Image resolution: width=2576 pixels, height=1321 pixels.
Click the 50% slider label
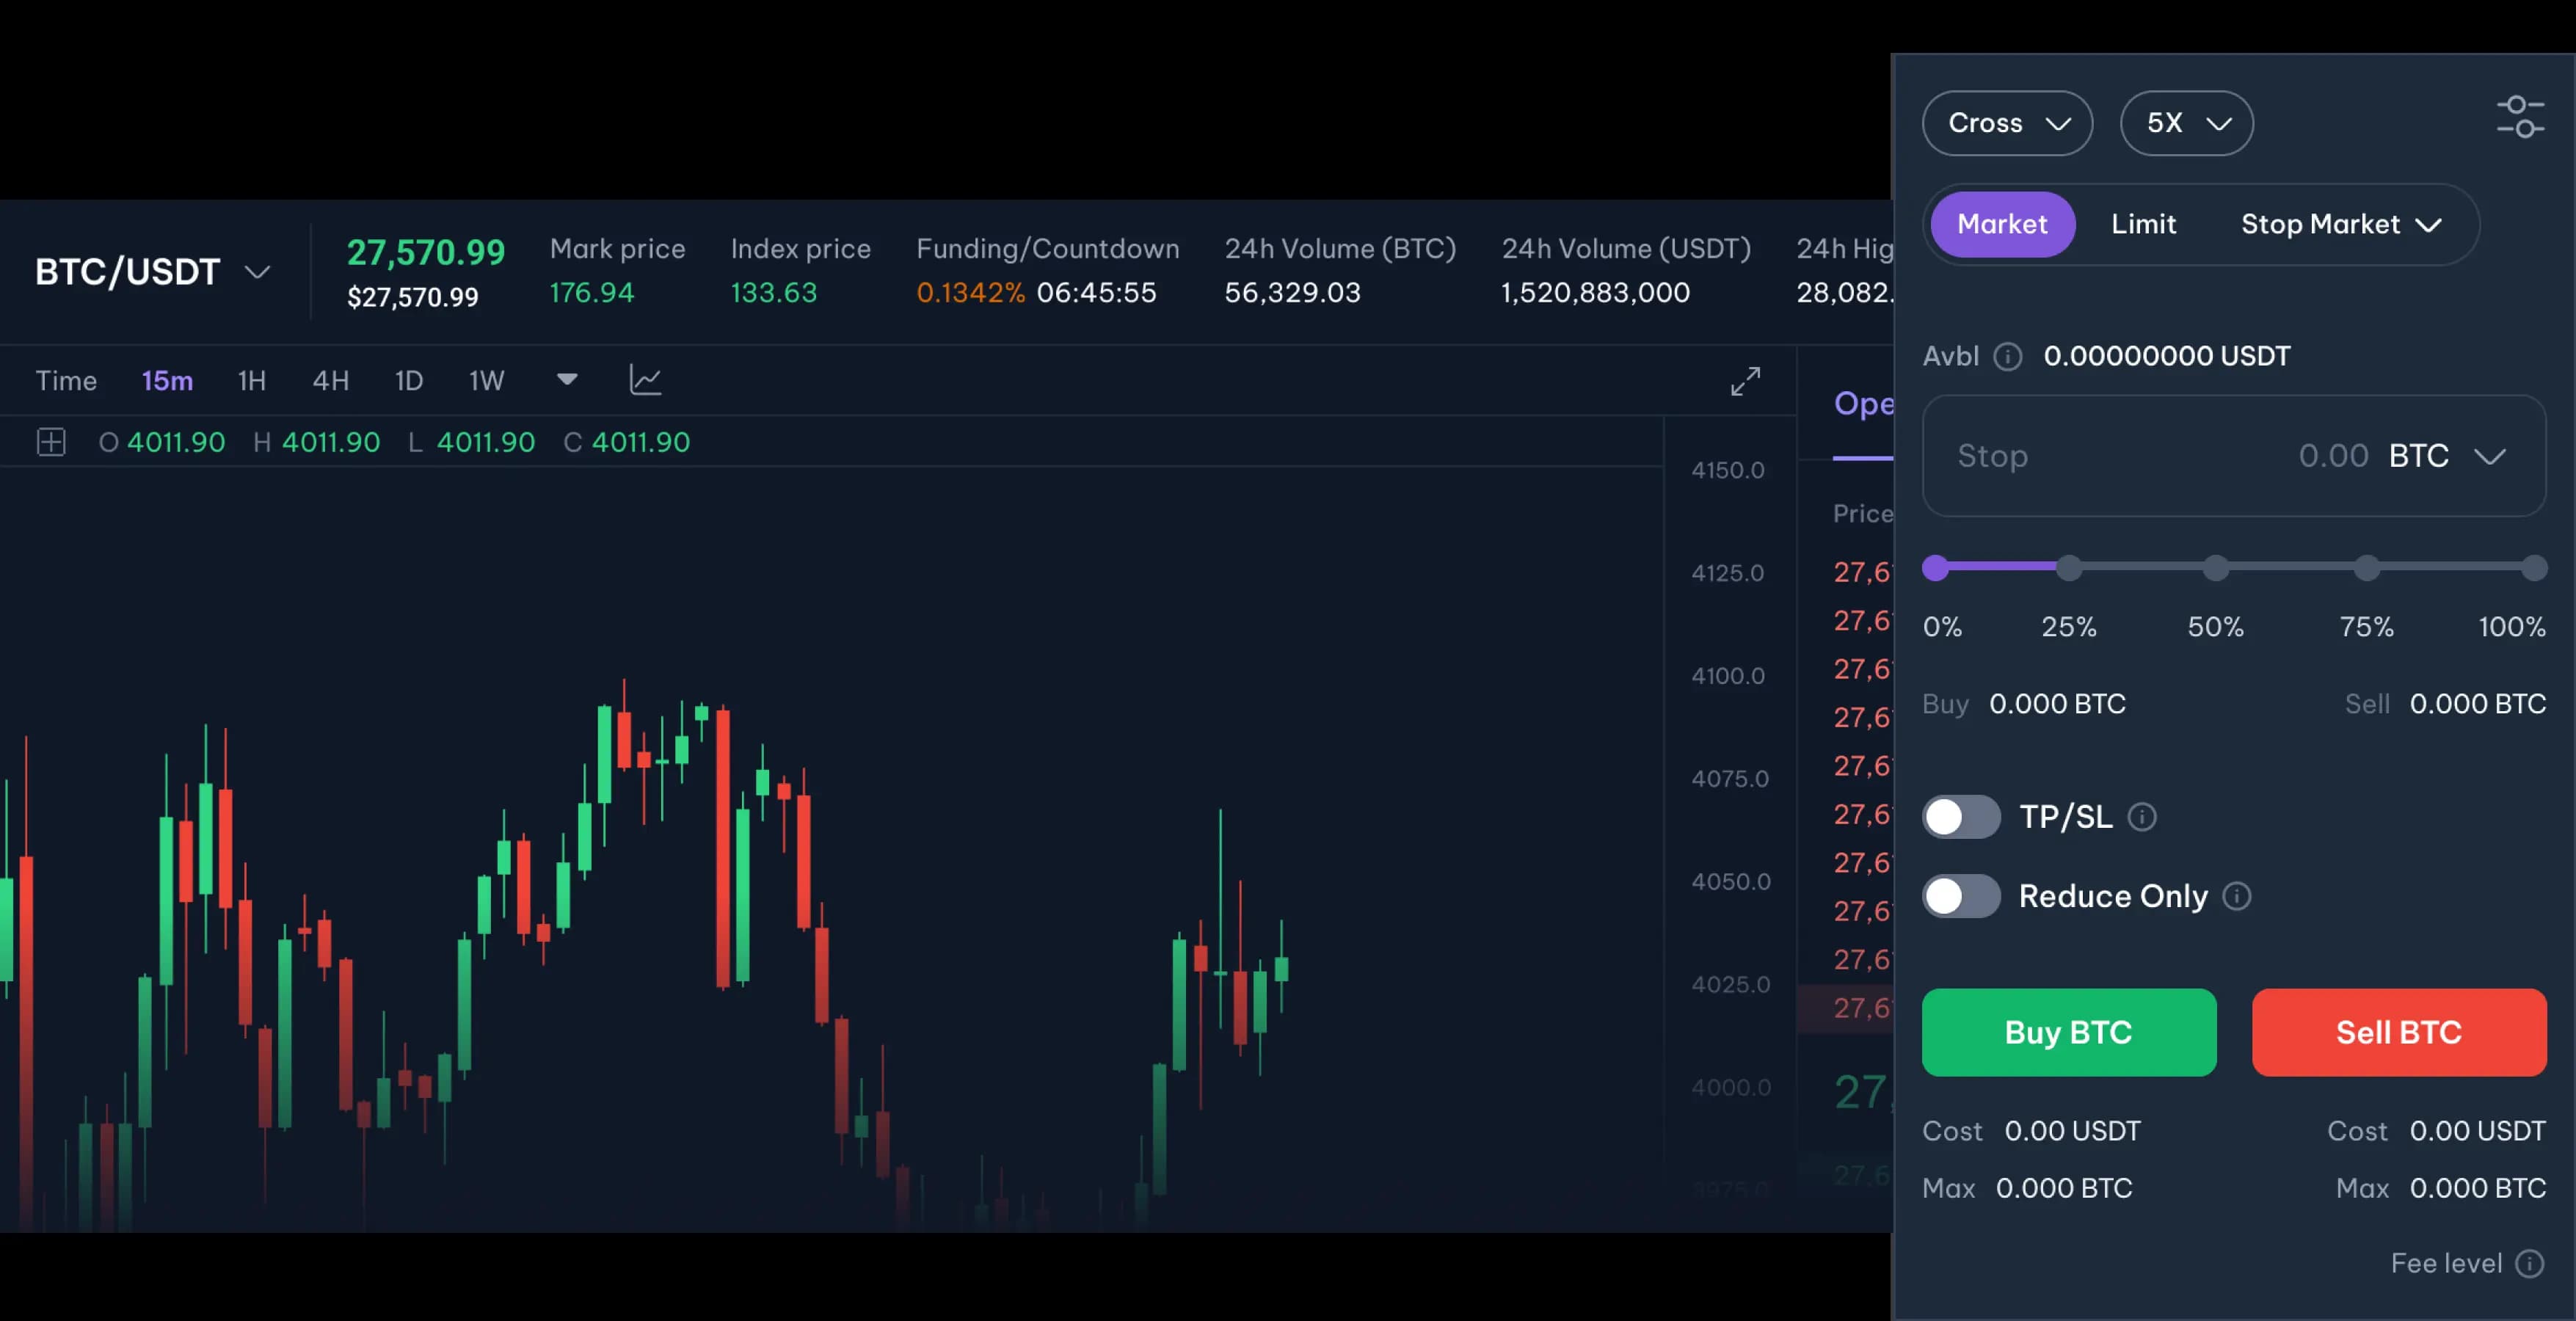(2215, 627)
